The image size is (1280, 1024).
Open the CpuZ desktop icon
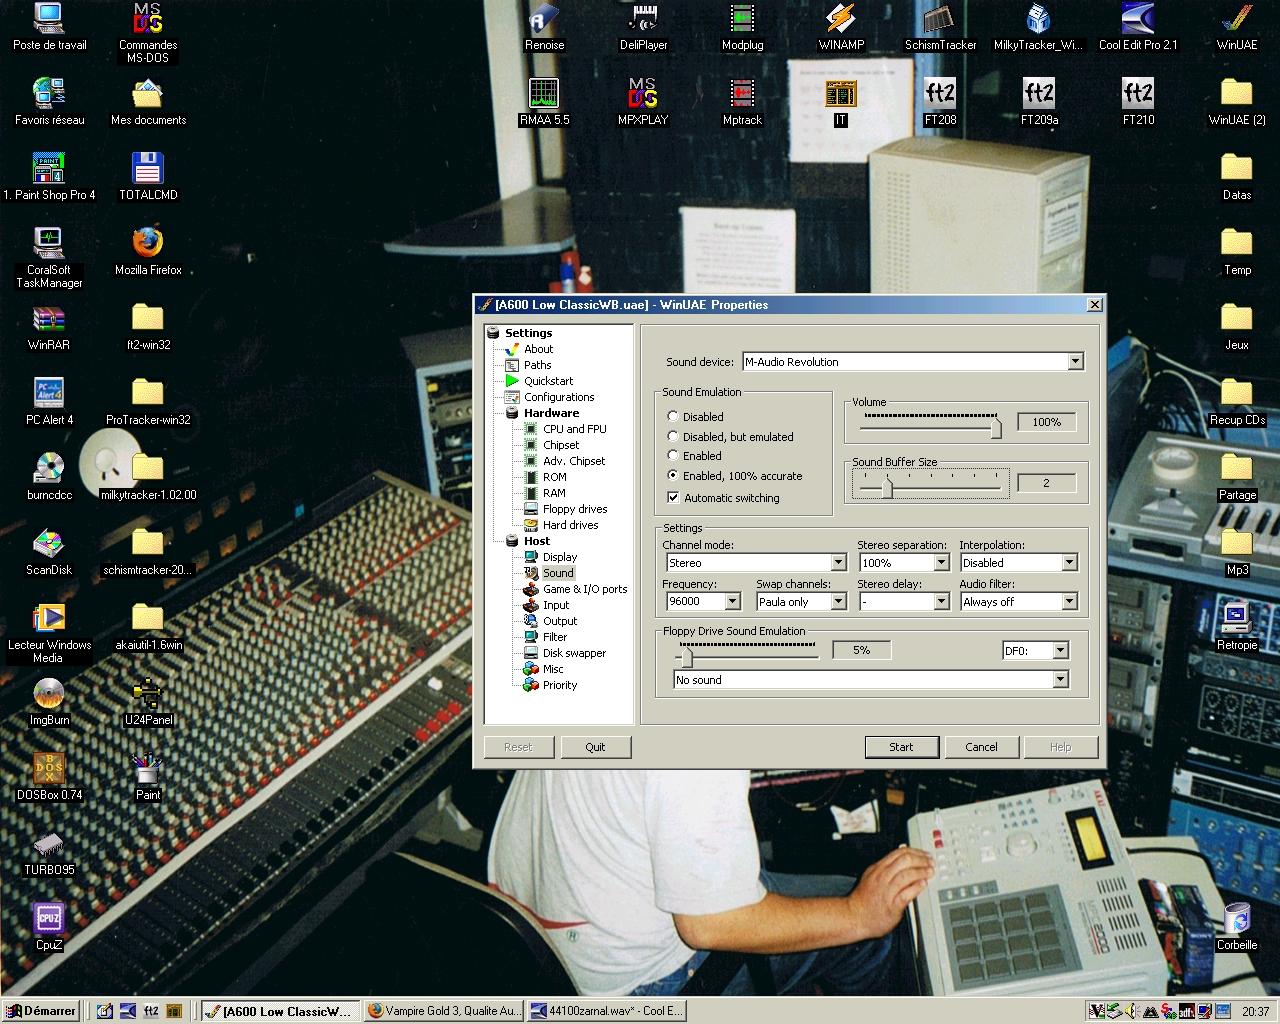[49, 926]
